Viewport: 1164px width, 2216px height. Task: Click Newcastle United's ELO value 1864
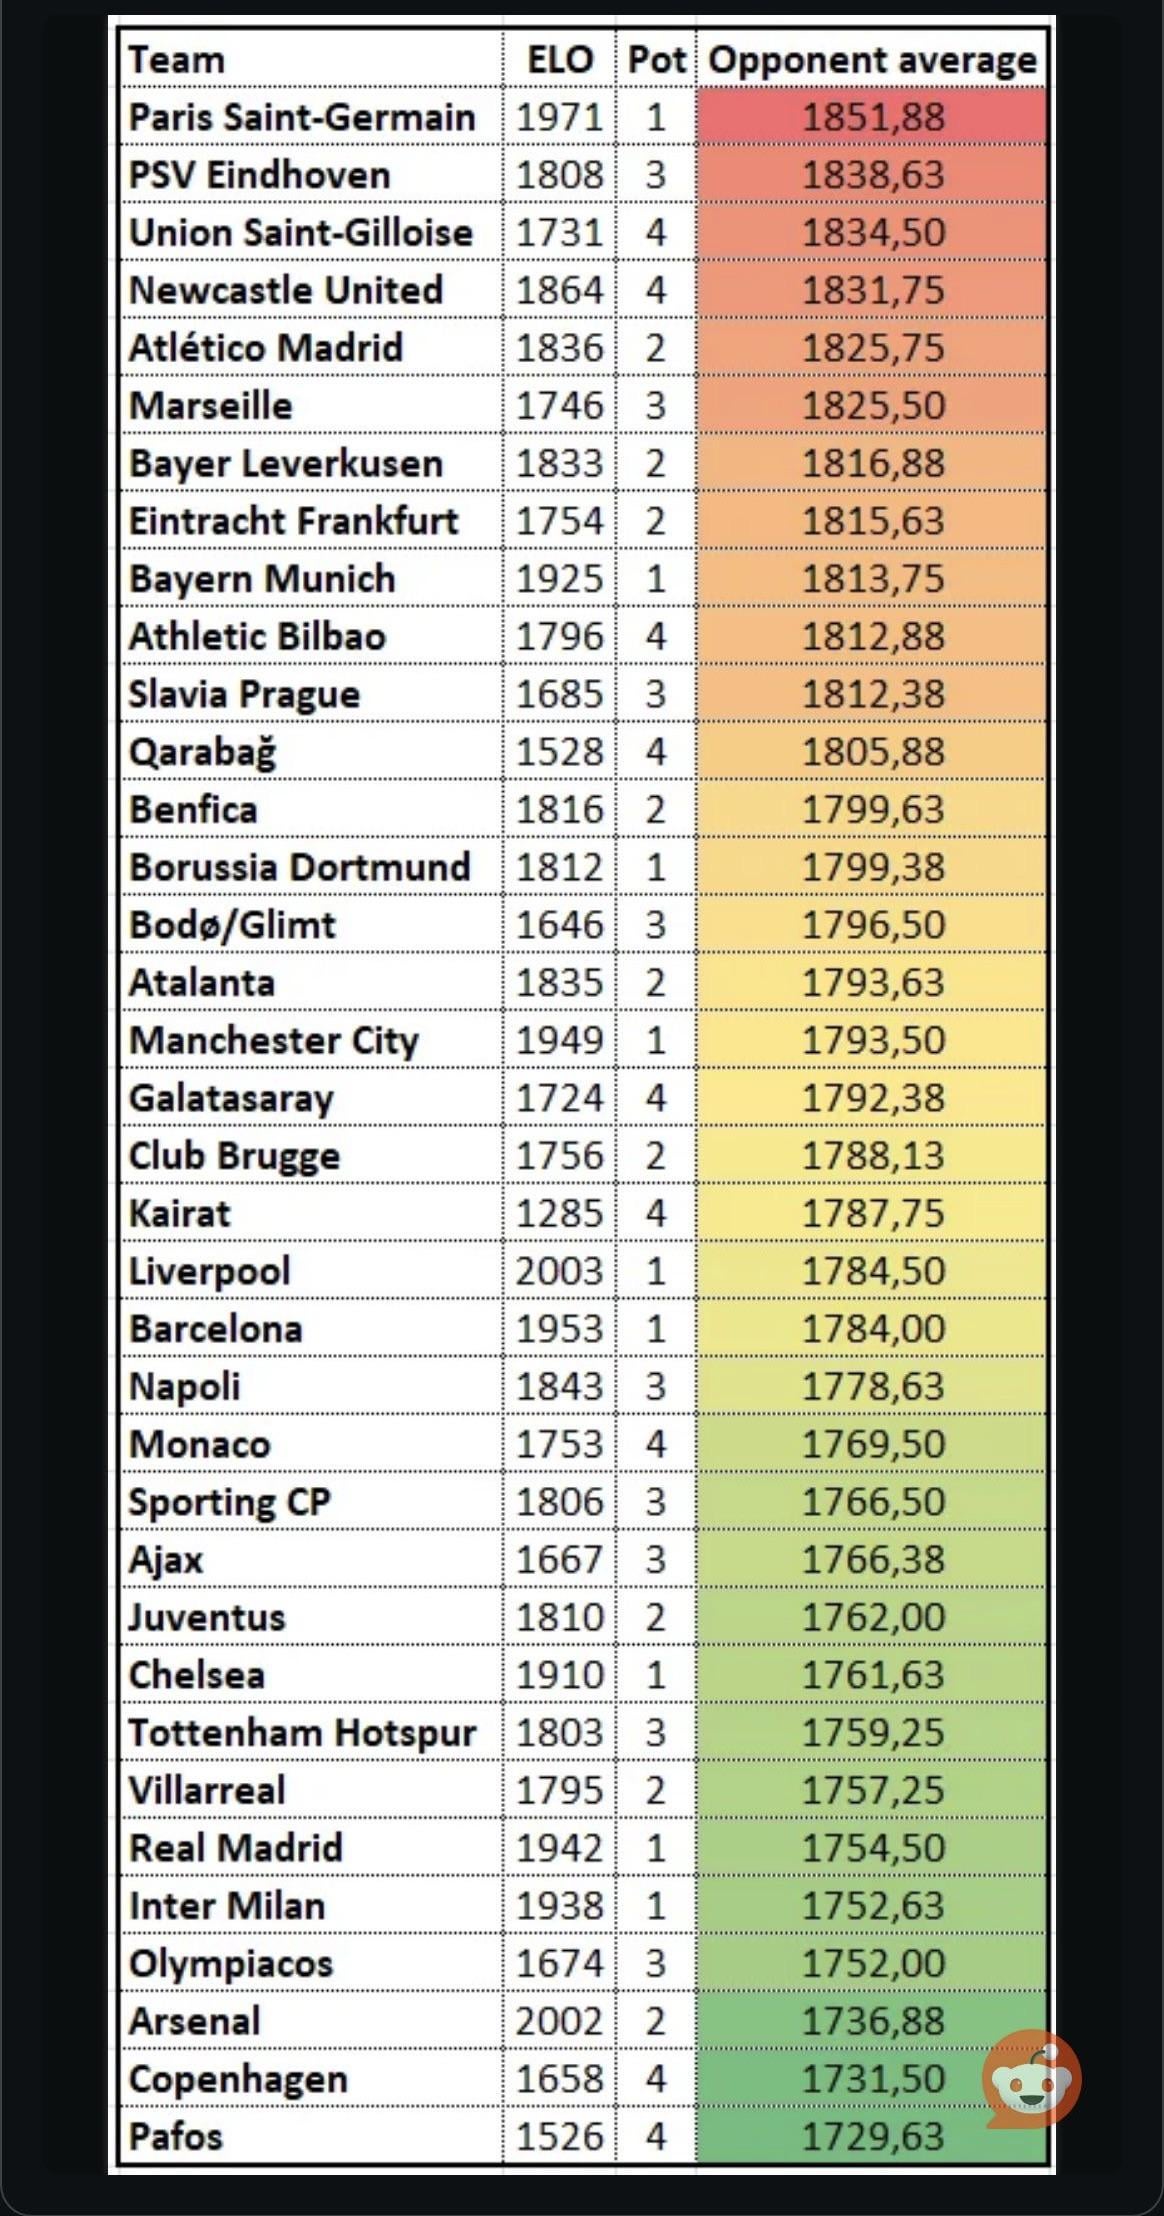560,290
